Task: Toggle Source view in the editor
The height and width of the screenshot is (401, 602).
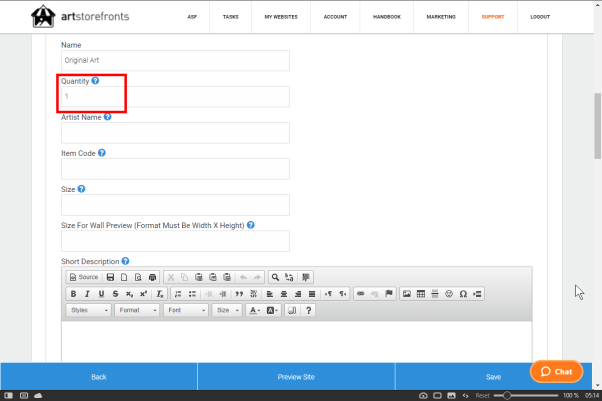Action: point(84,277)
